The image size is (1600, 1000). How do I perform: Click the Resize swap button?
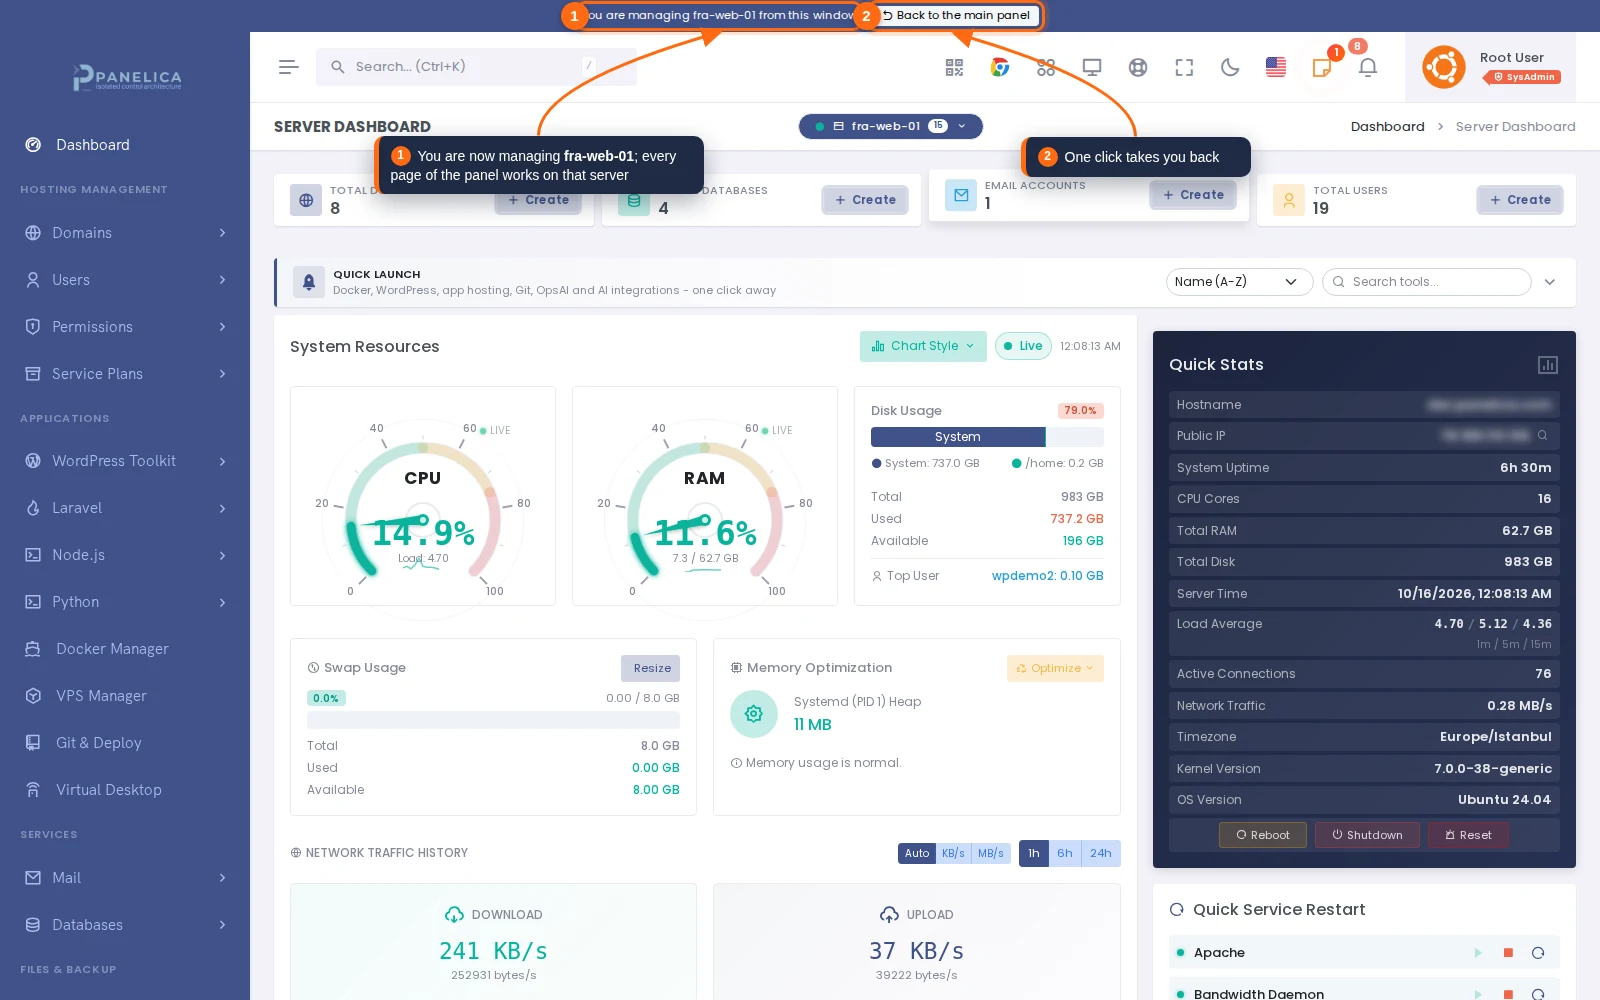[651, 668]
